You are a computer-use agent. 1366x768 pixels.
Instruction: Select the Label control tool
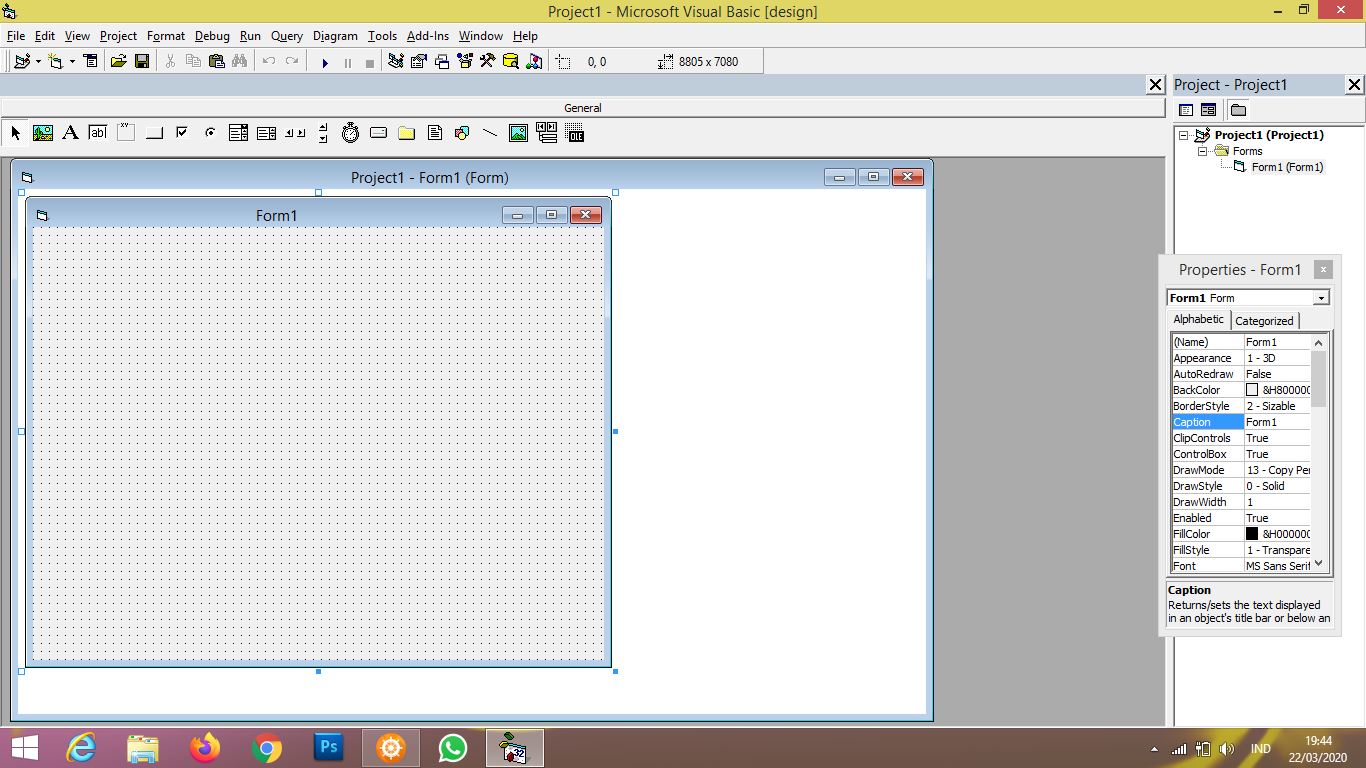pos(70,133)
